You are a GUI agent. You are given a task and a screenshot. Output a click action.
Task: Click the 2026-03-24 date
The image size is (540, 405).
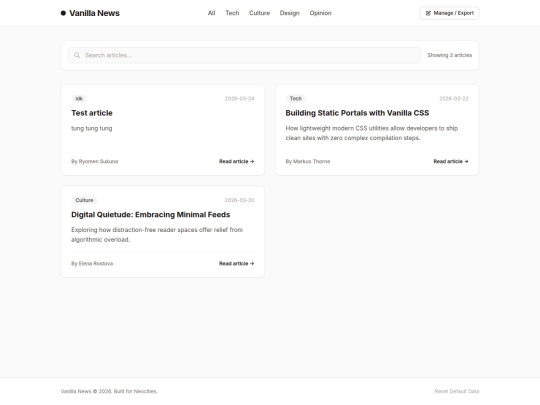point(239,98)
